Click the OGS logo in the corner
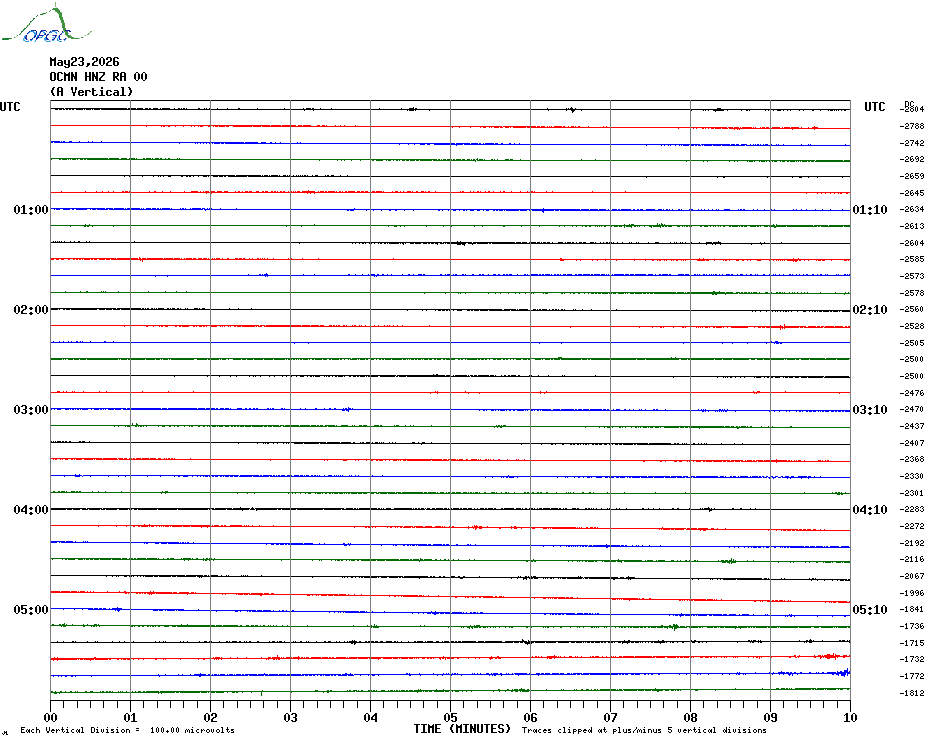Viewport: 930px width, 744px height. (46, 24)
